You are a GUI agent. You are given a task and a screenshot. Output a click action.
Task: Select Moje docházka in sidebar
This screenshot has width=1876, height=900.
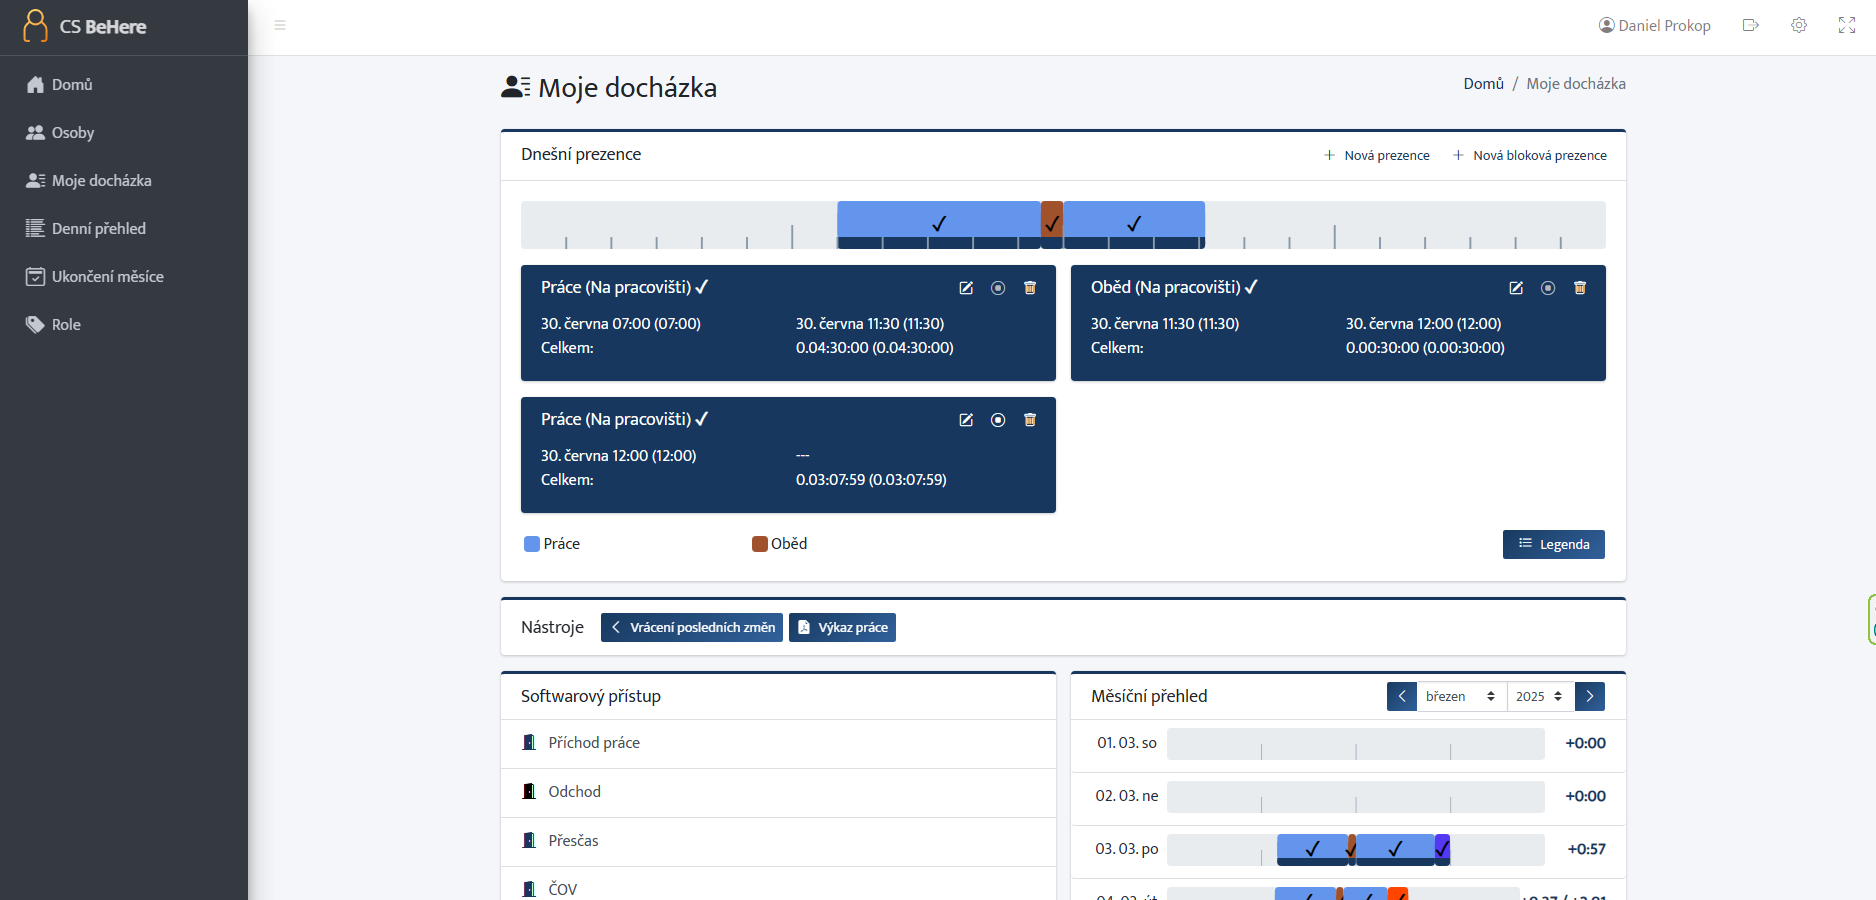point(124,181)
